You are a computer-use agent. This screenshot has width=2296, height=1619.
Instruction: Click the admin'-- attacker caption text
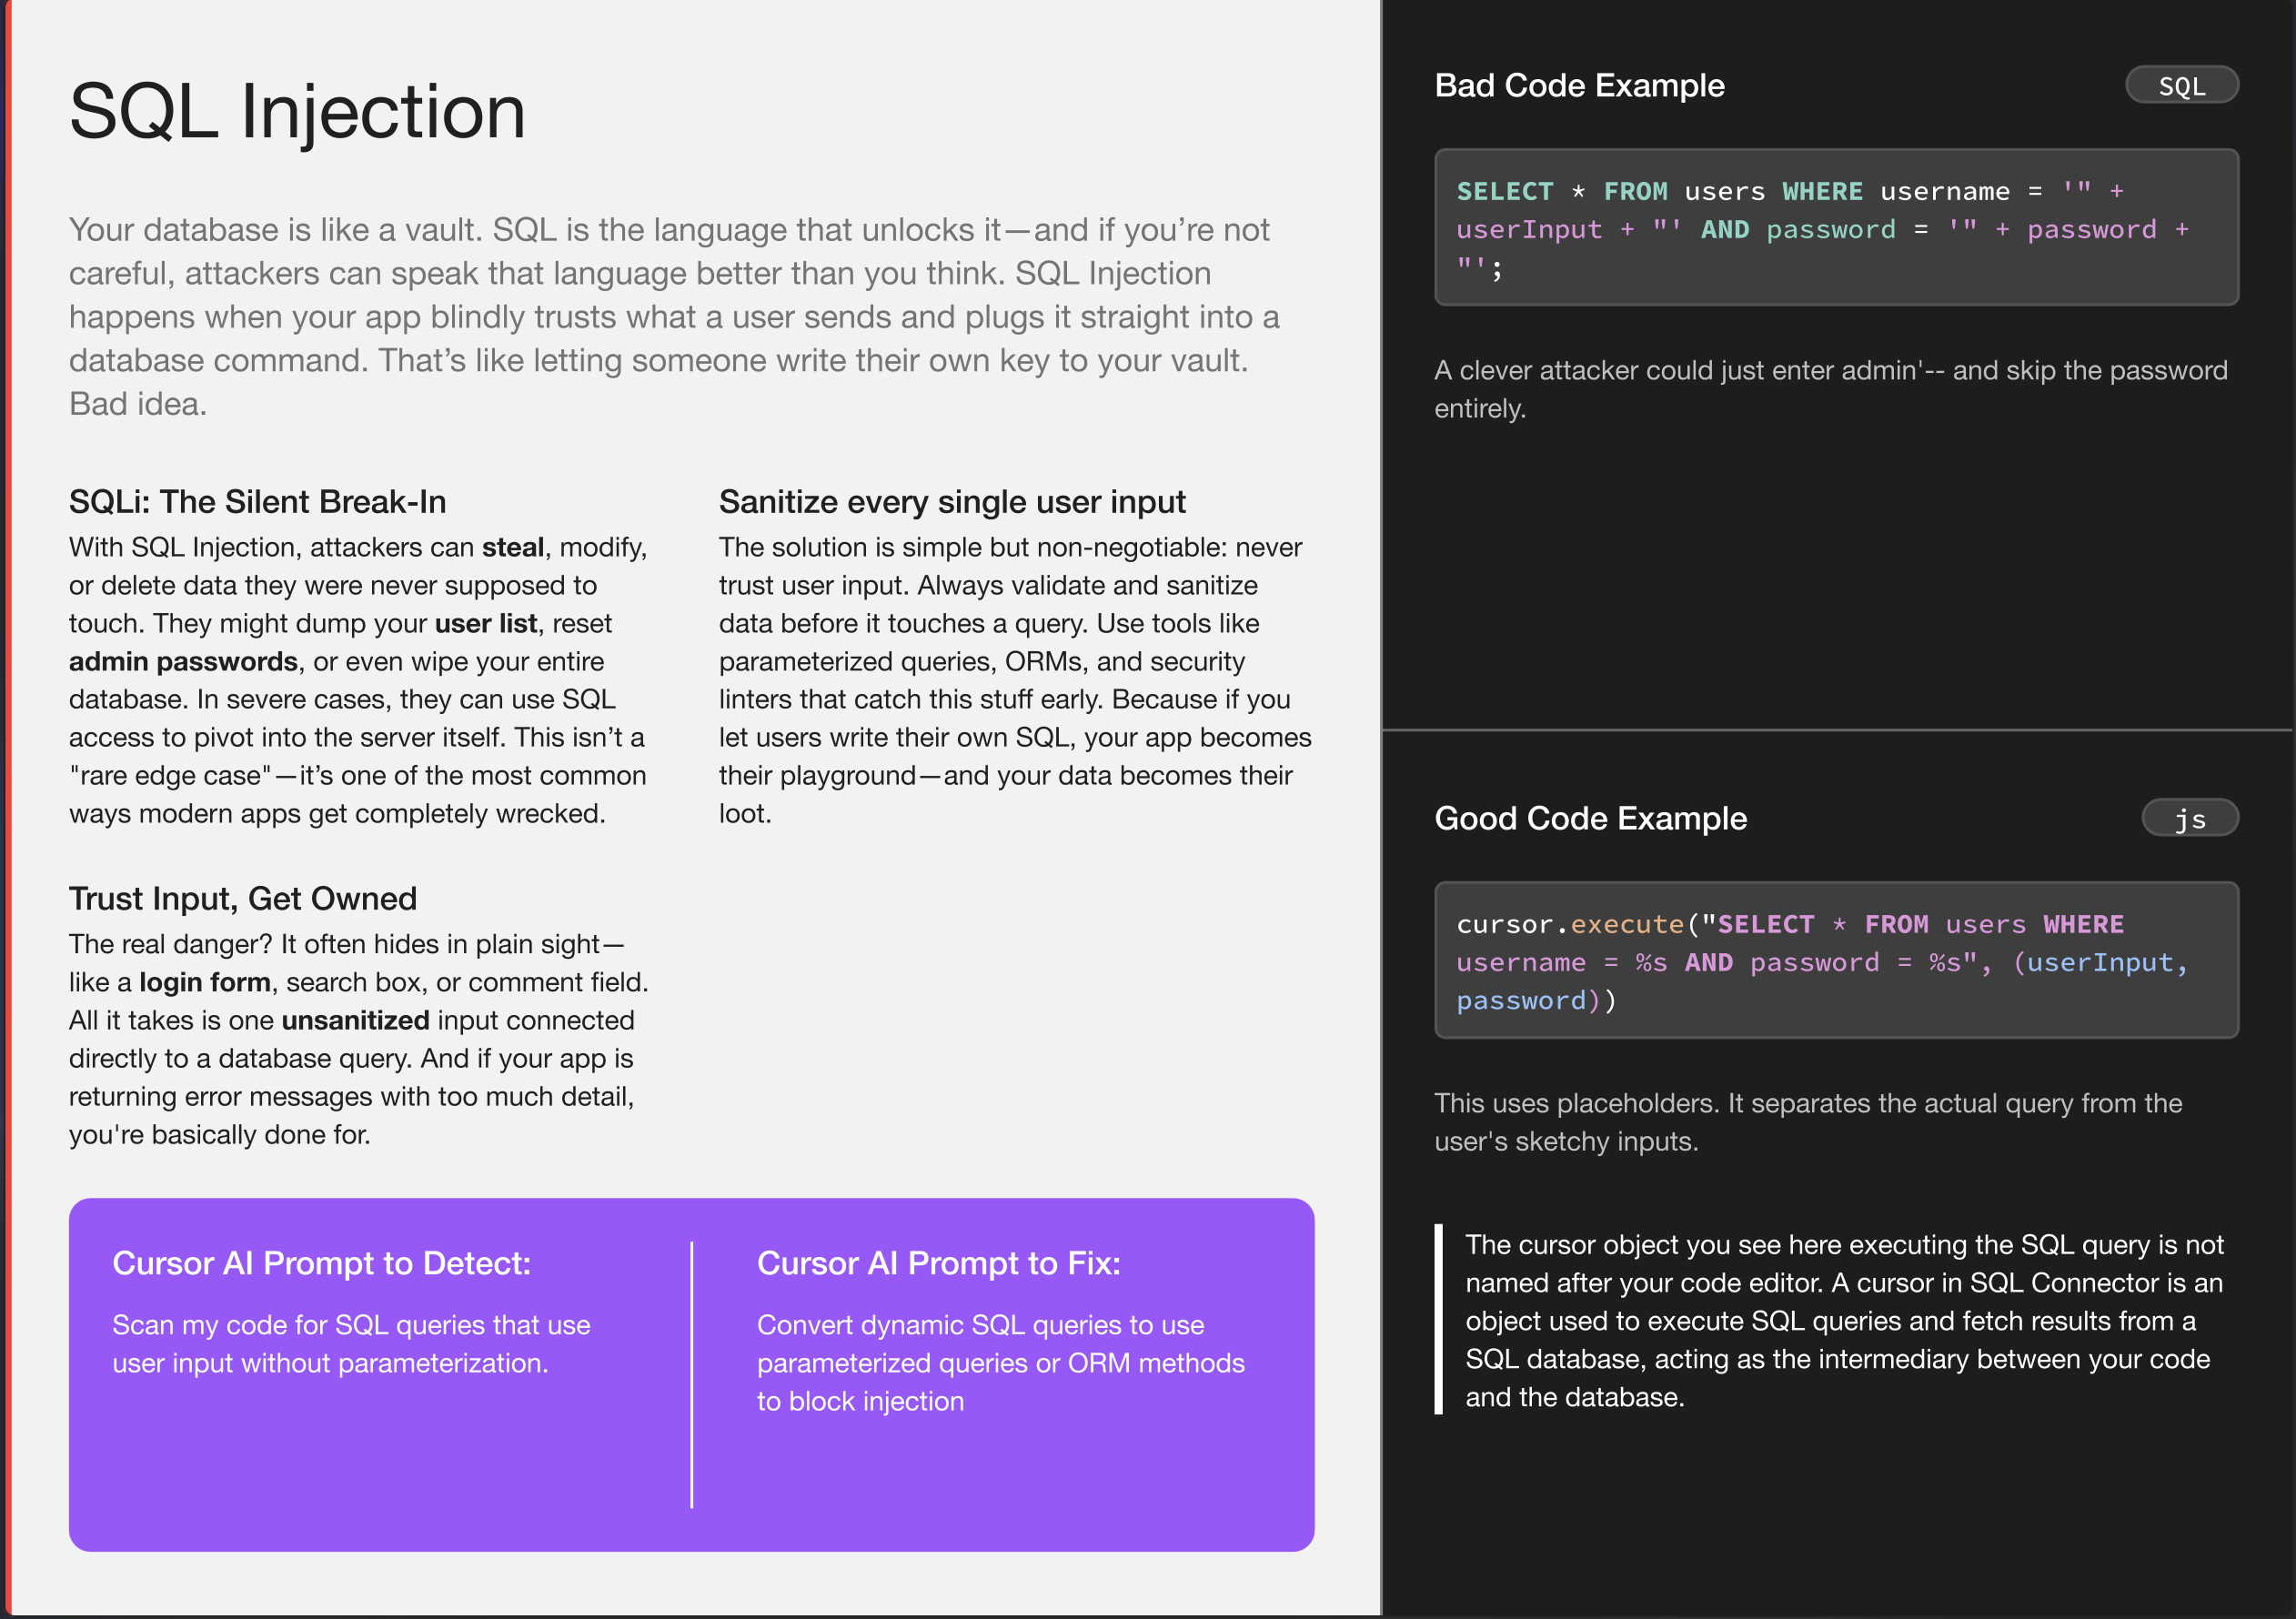1830,389
